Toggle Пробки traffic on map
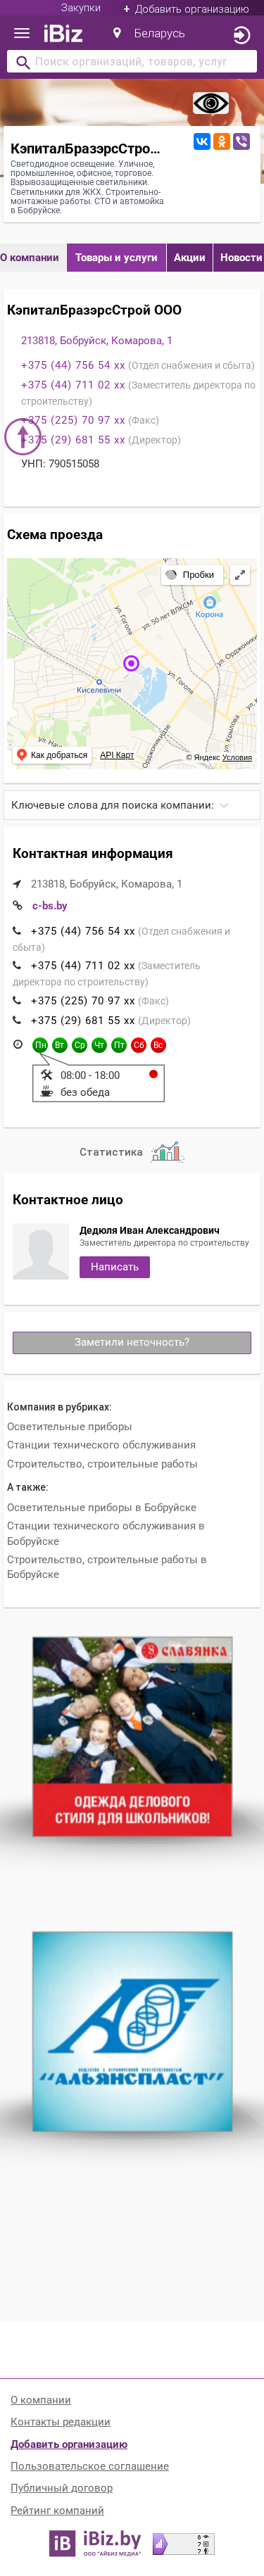Viewport: 264px width, 2576px height. click(191, 575)
